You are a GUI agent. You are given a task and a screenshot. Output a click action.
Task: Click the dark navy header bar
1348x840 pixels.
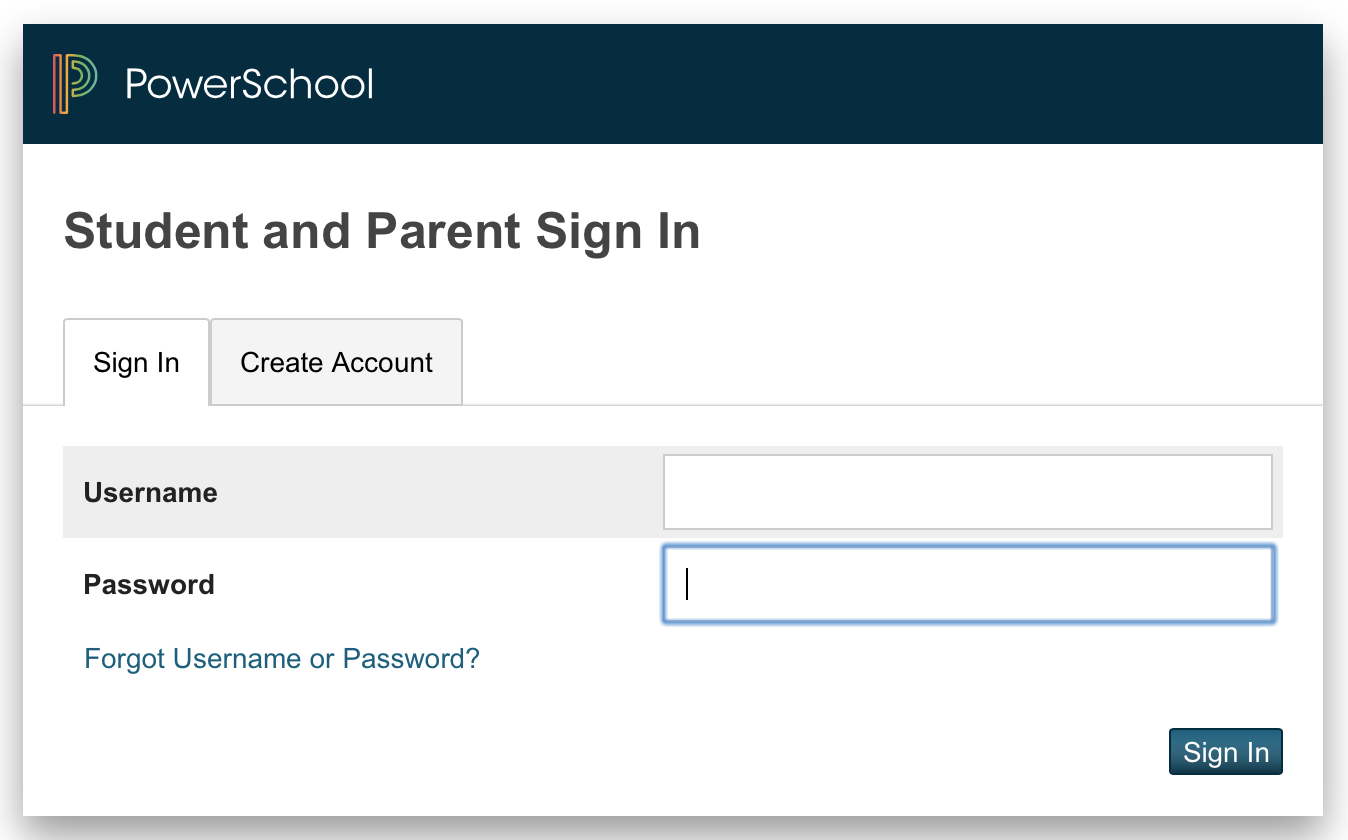tap(673, 84)
